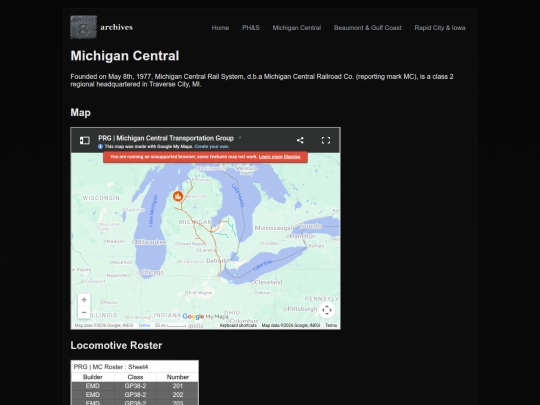This screenshot has width=540, height=405.
Task: Star the map next to its title
Action: [x=240, y=138]
